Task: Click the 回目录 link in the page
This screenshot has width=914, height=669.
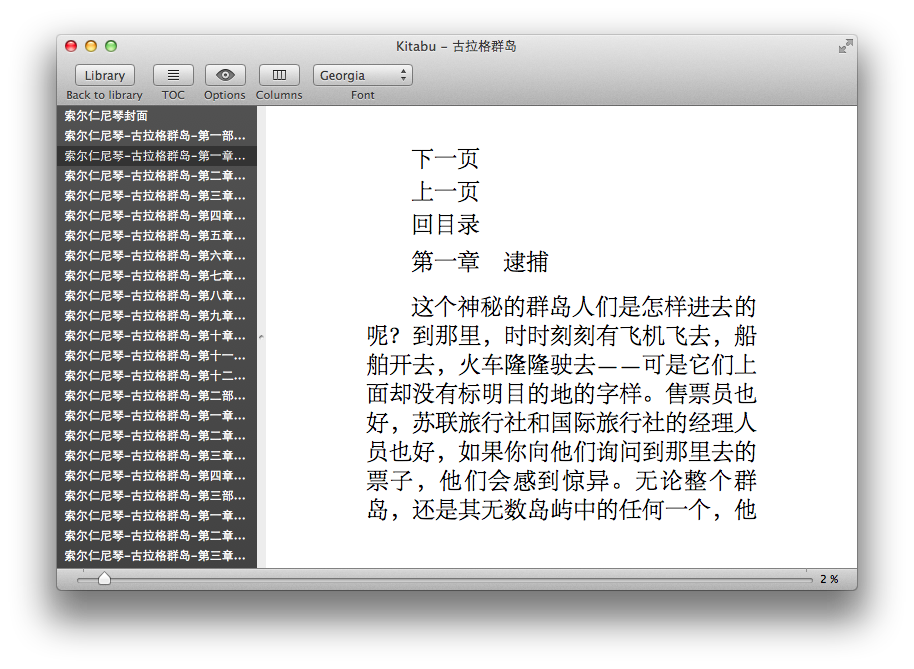Action: (445, 224)
